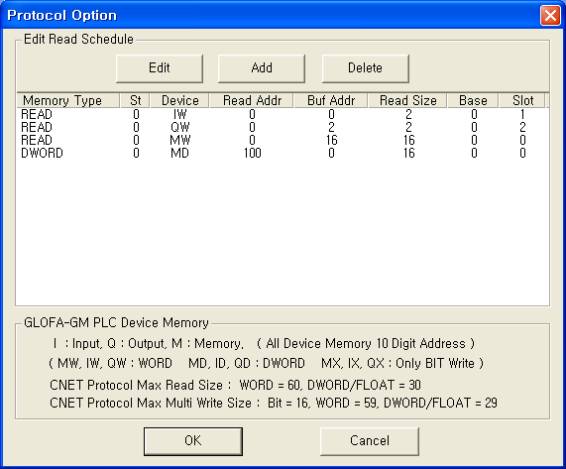Select the READ row with device QW

click(x=282, y=127)
